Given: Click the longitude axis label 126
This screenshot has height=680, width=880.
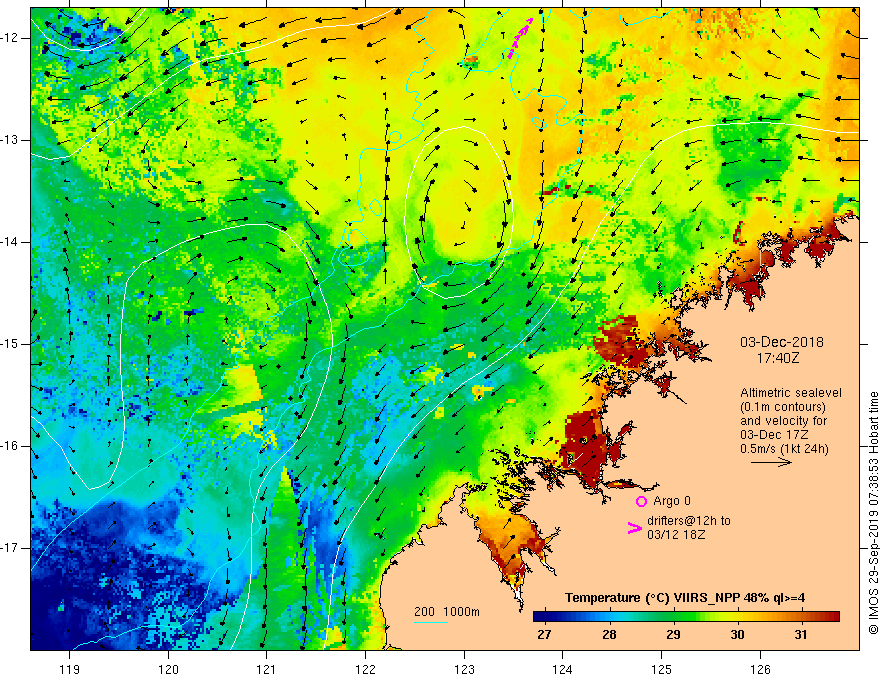Looking at the screenshot, I should tap(760, 669).
